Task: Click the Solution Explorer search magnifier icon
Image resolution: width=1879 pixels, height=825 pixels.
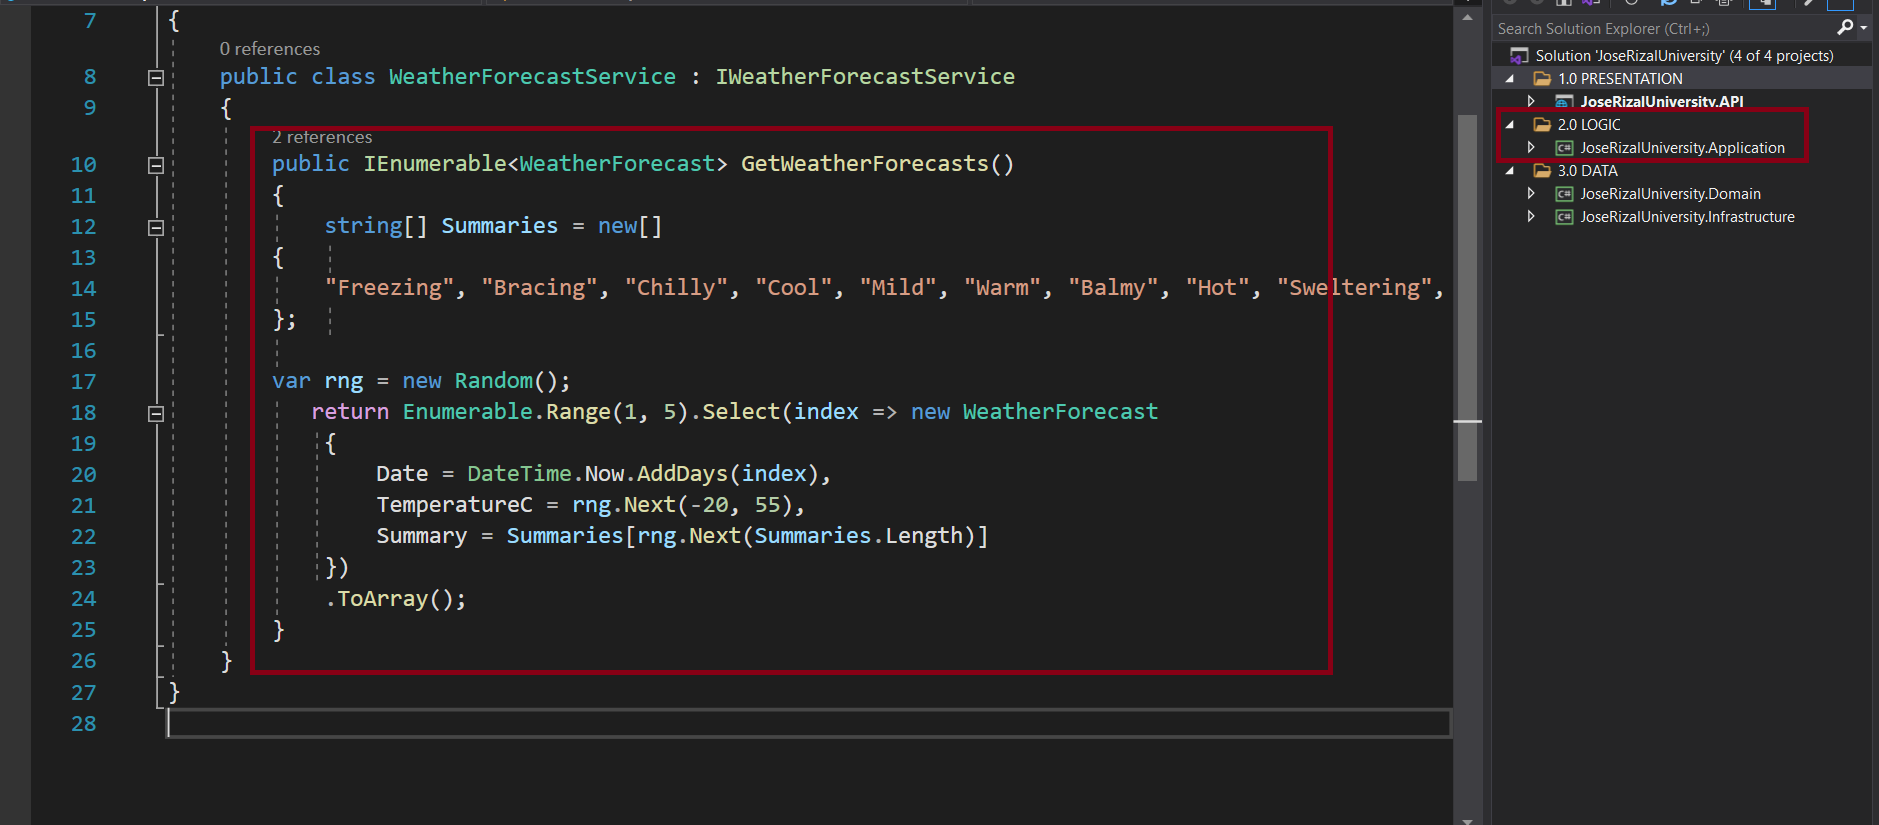Action: (1845, 28)
